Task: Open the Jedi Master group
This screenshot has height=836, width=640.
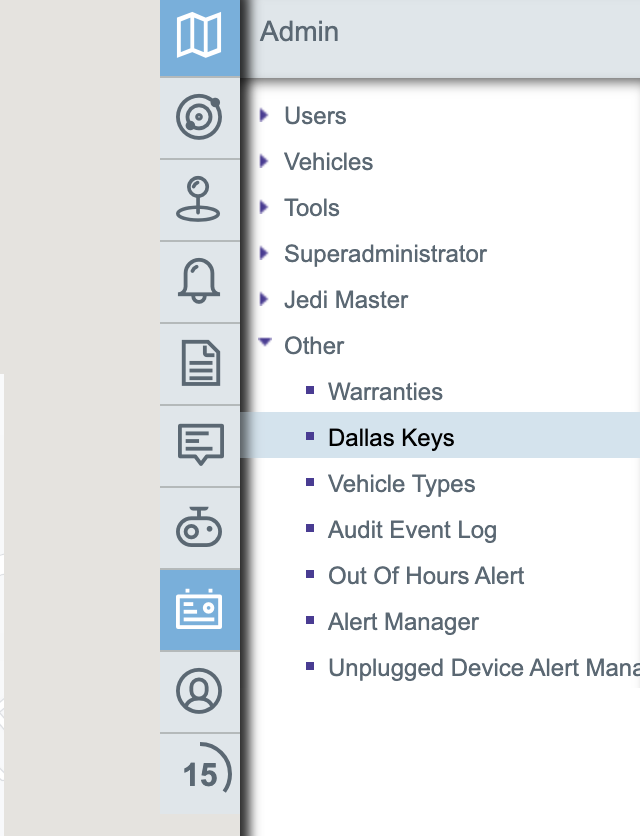Action: 265,300
